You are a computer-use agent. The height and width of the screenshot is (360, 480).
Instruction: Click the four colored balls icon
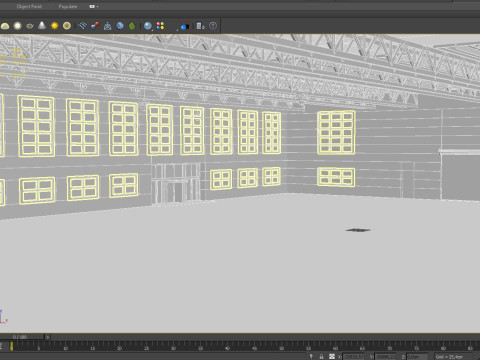(160, 26)
